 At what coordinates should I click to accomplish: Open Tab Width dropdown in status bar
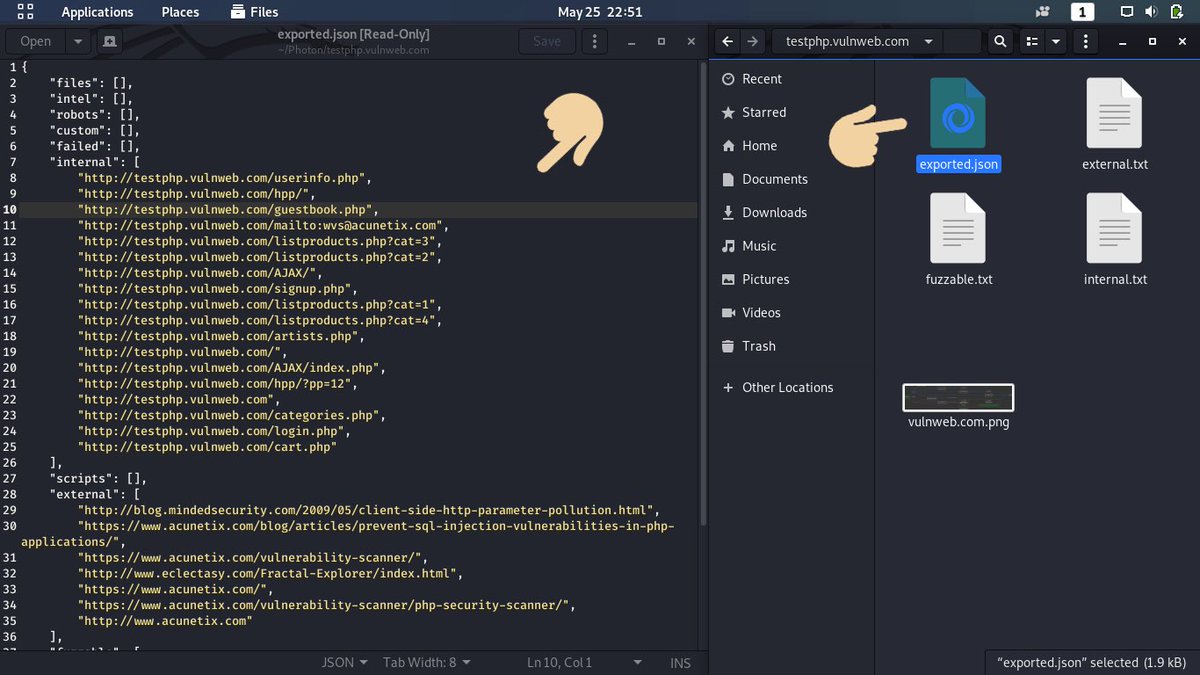click(427, 662)
